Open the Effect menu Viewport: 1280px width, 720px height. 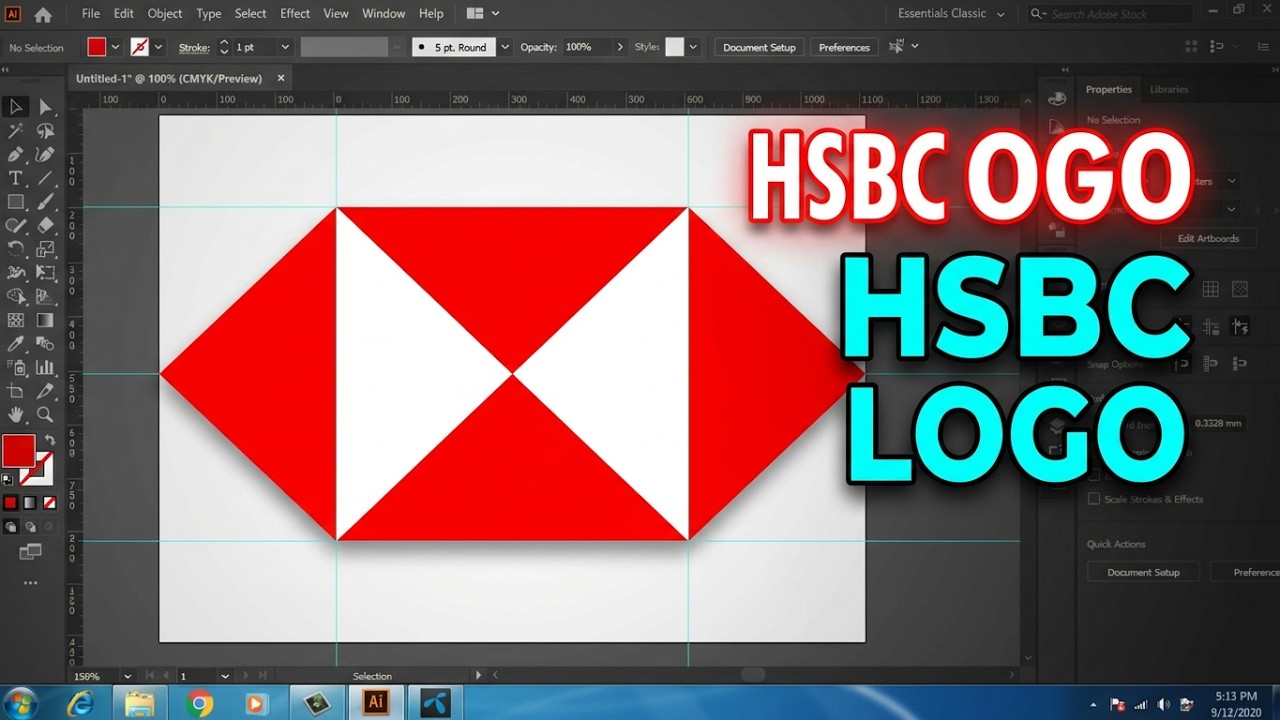[295, 14]
